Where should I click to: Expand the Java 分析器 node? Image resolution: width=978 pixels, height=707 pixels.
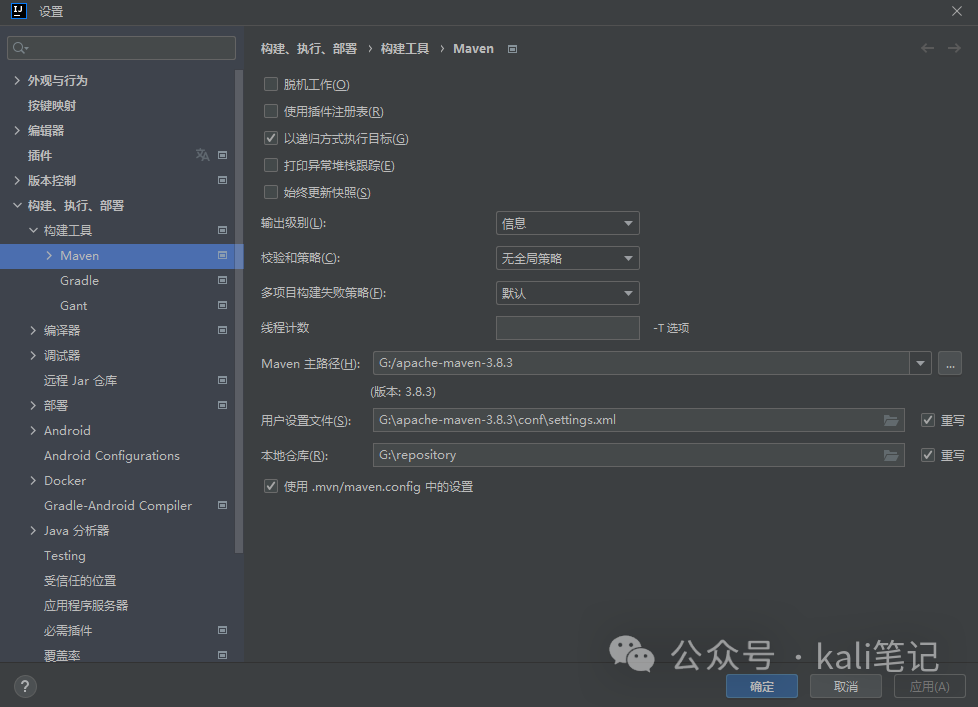(33, 530)
